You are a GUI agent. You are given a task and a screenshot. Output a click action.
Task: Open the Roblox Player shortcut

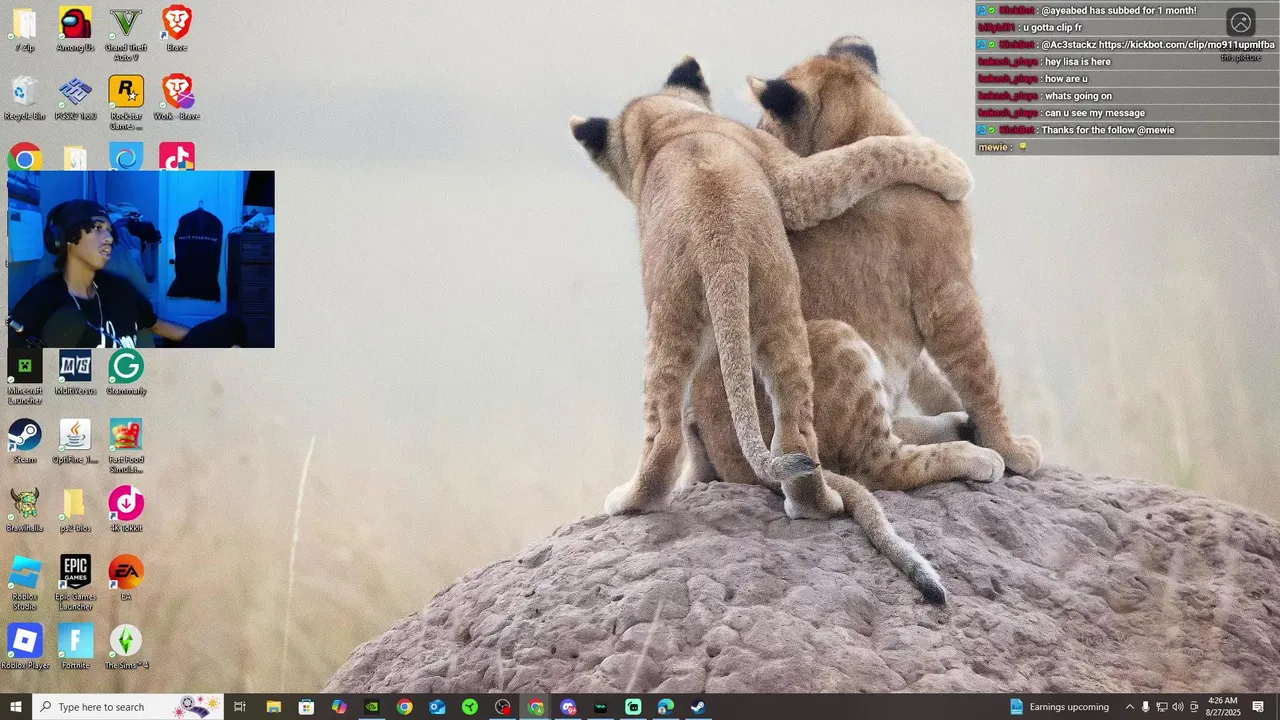pyautogui.click(x=24, y=648)
